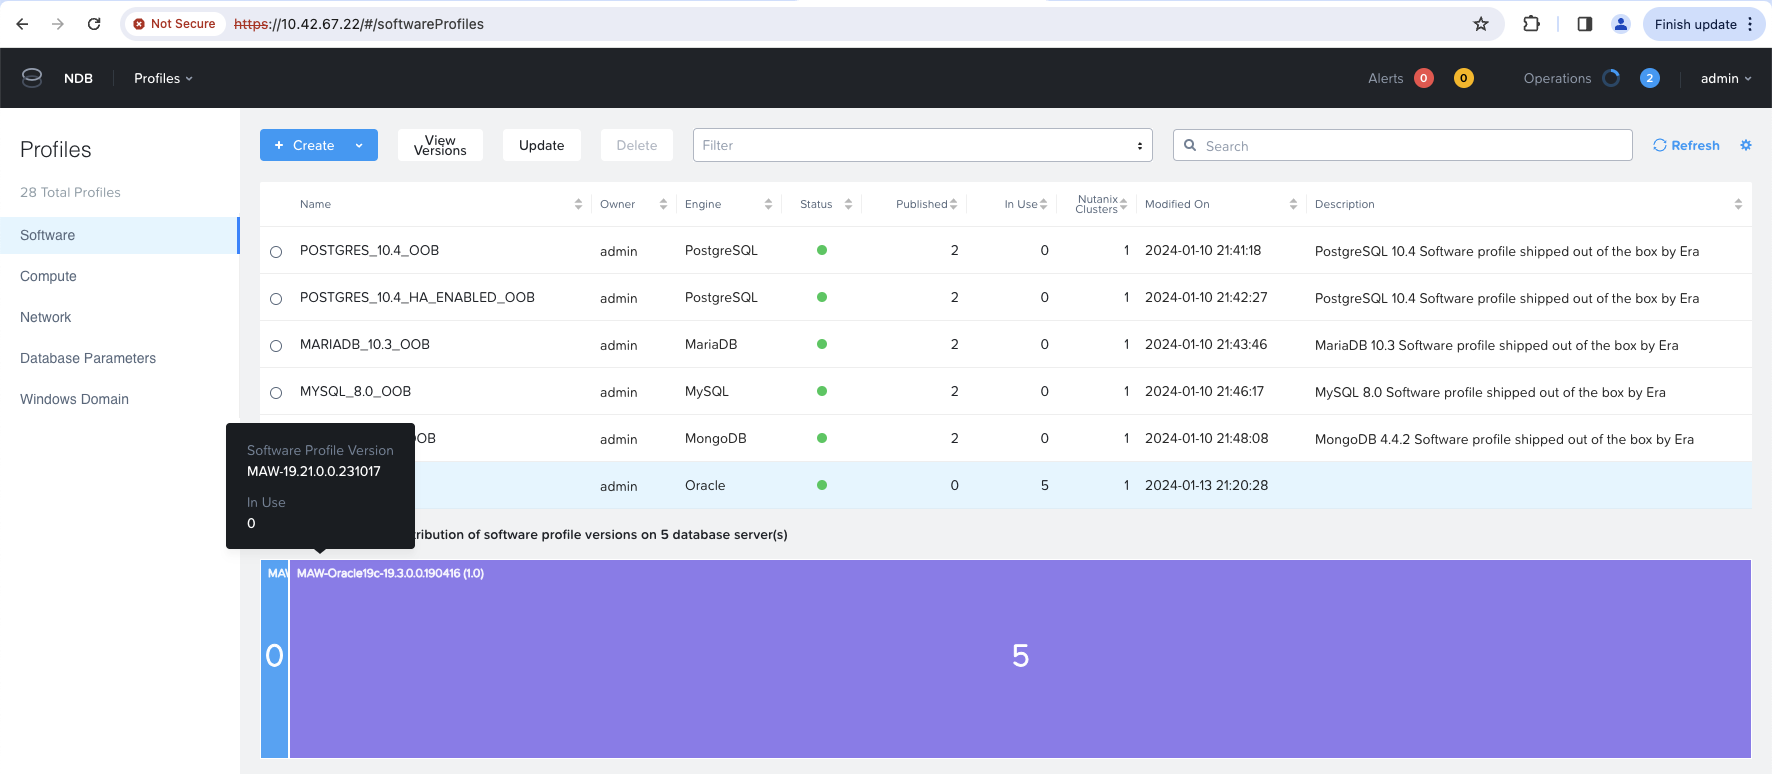Screen dimensions: 1772x774
Task: Click the purple MAW-Oracle19c version bar
Action: click(1020, 657)
